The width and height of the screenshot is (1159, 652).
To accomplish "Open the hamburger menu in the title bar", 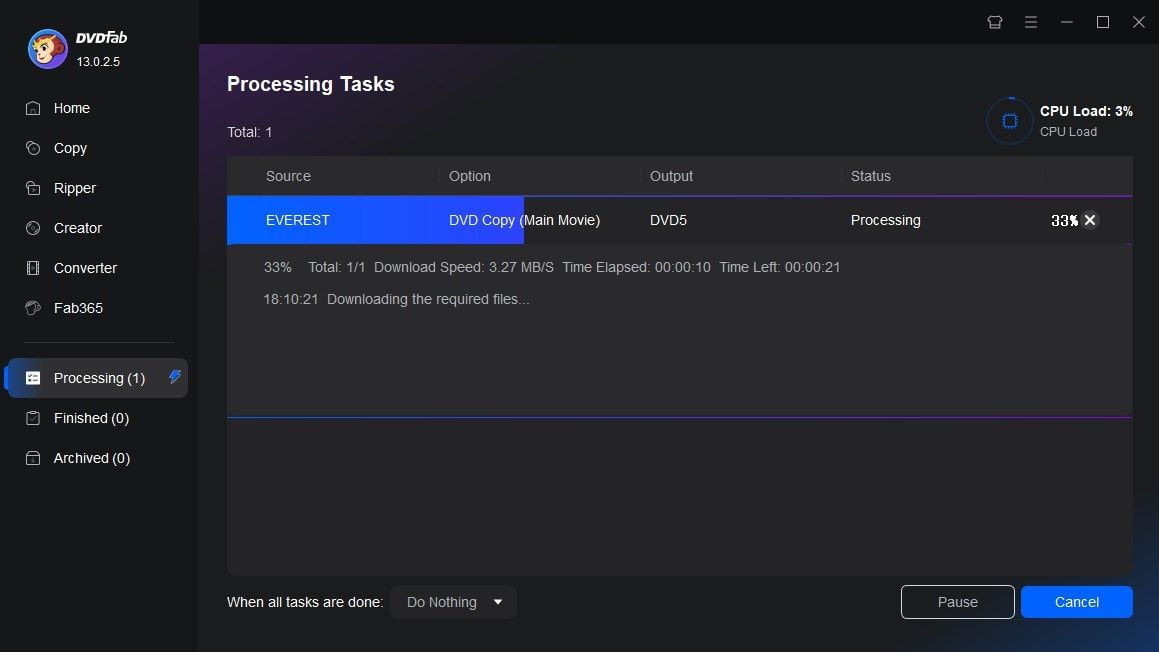I will tap(1030, 22).
